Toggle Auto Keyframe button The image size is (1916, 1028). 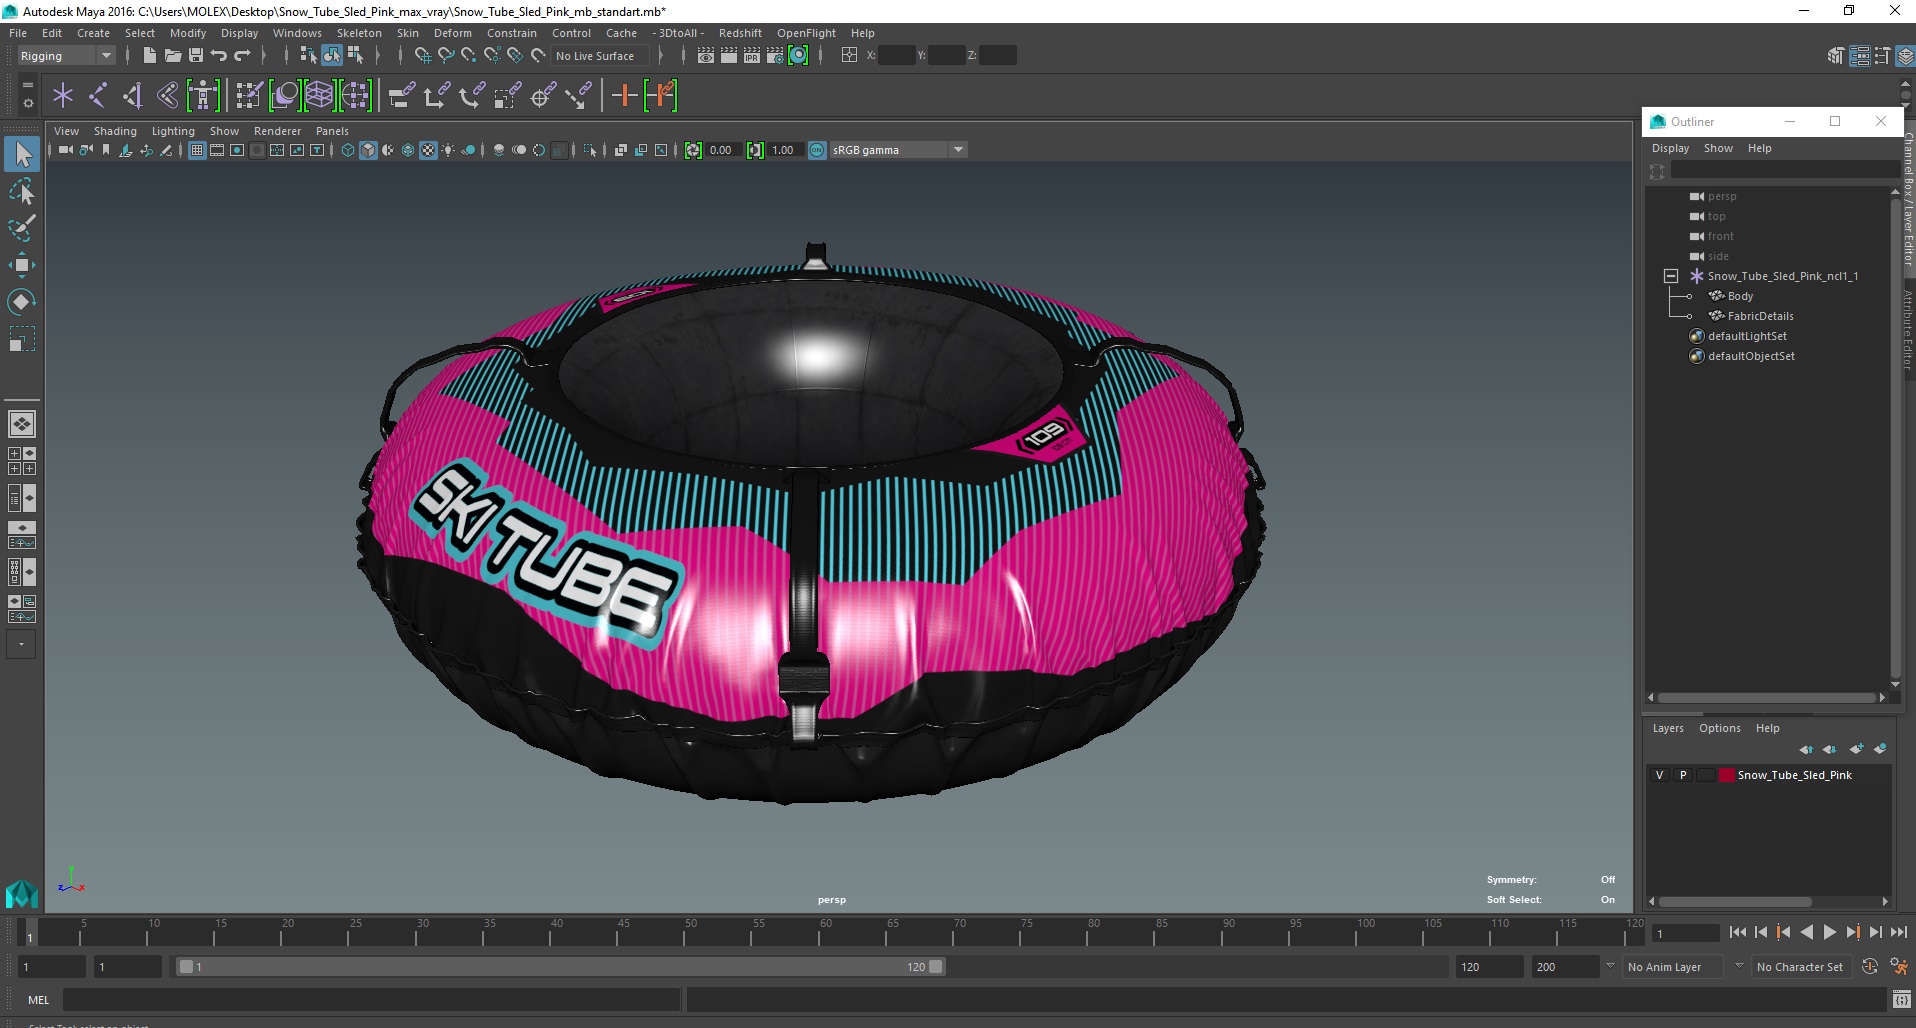1870,967
